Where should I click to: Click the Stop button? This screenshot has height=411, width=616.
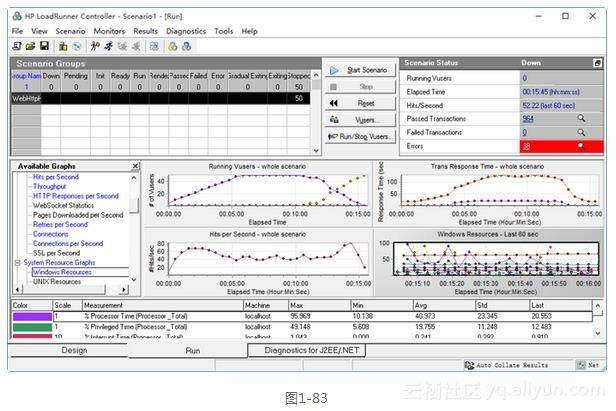point(360,87)
